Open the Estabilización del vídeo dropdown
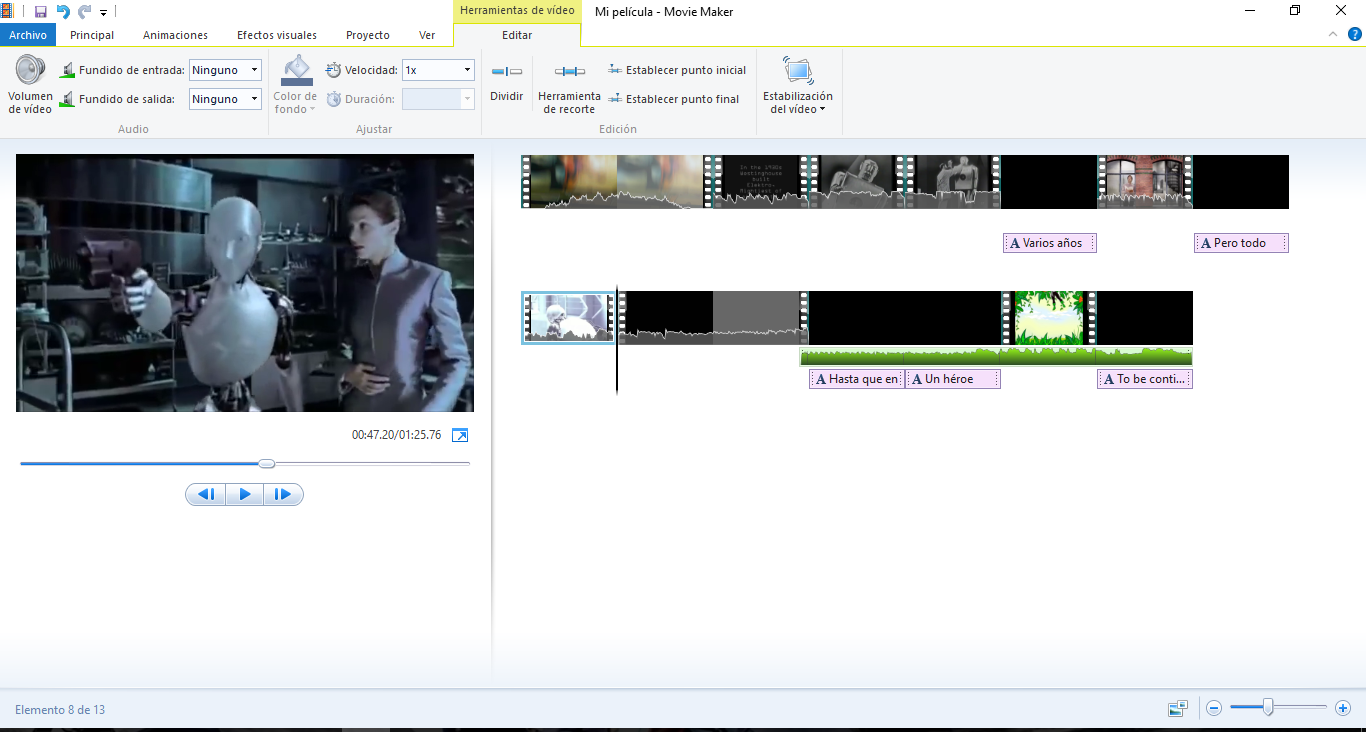 coord(798,87)
